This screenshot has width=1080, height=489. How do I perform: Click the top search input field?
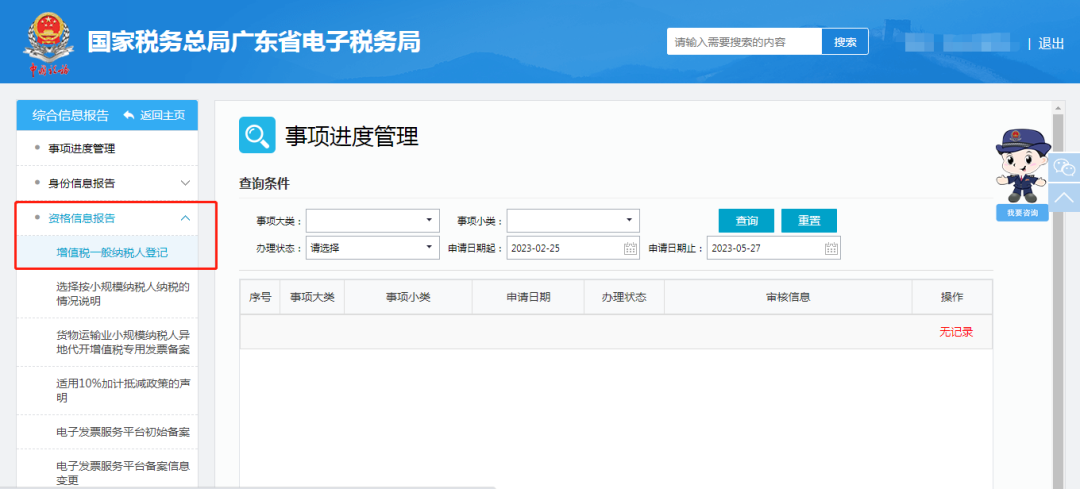(744, 42)
